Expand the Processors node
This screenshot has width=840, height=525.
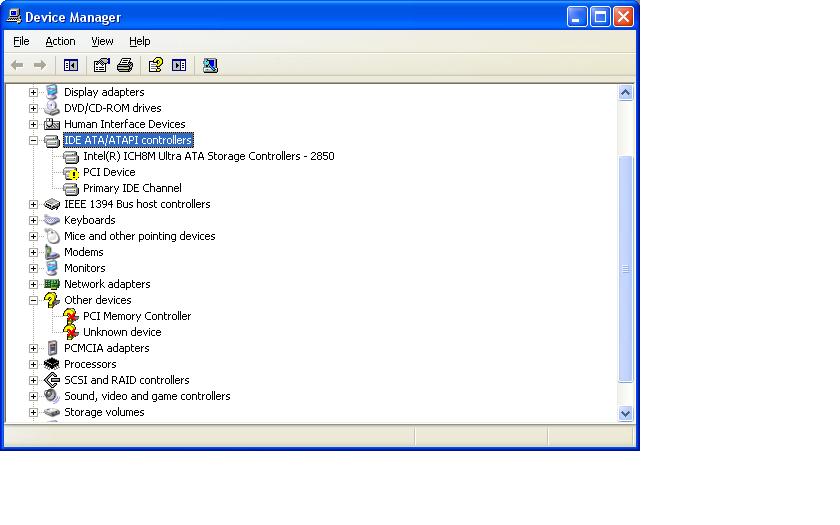click(33, 364)
